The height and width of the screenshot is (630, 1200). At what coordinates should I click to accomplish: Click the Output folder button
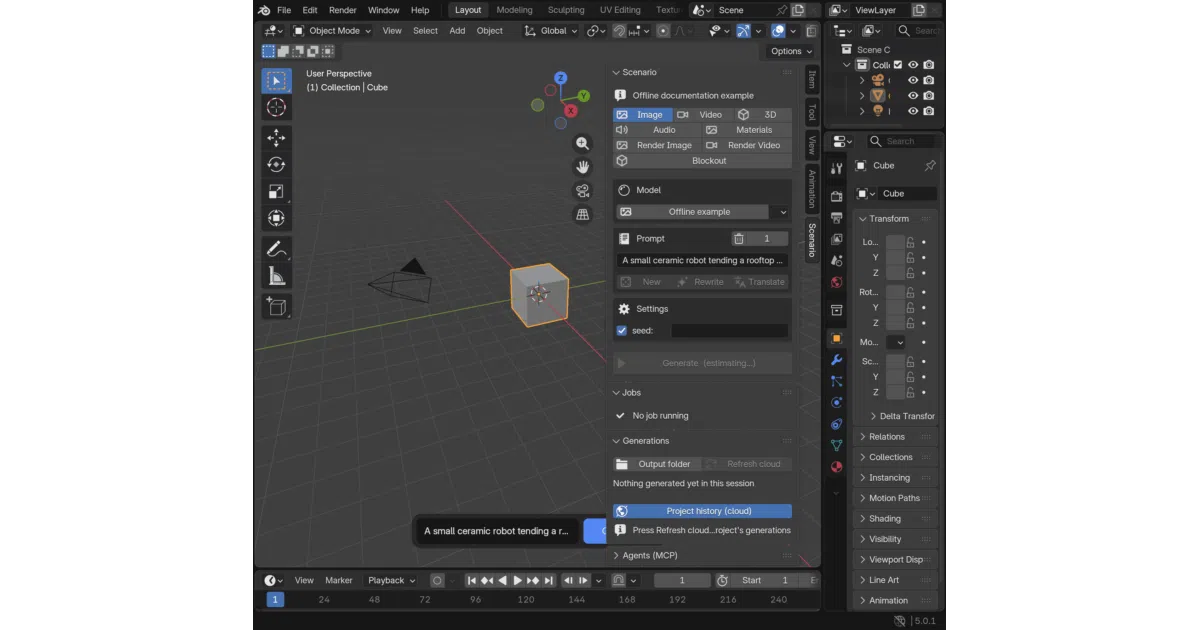656,464
